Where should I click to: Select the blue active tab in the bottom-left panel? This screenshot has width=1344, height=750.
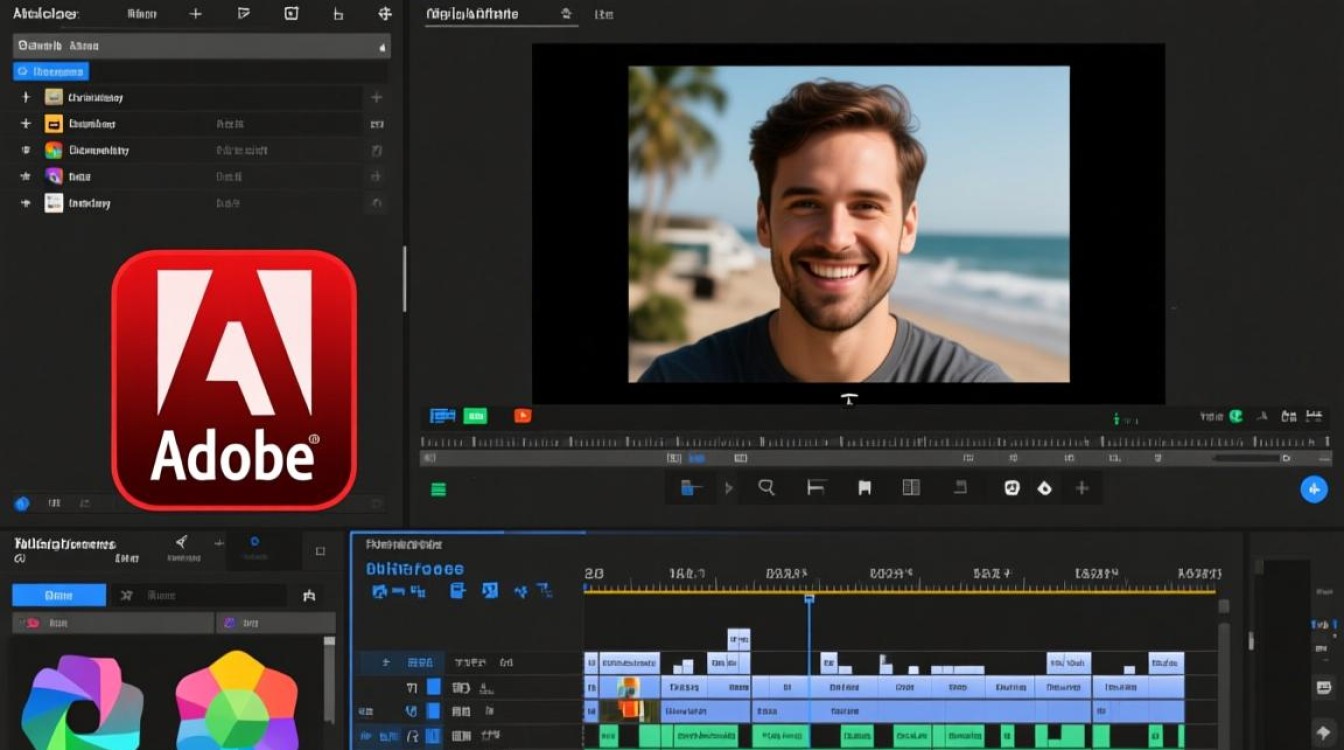59,595
